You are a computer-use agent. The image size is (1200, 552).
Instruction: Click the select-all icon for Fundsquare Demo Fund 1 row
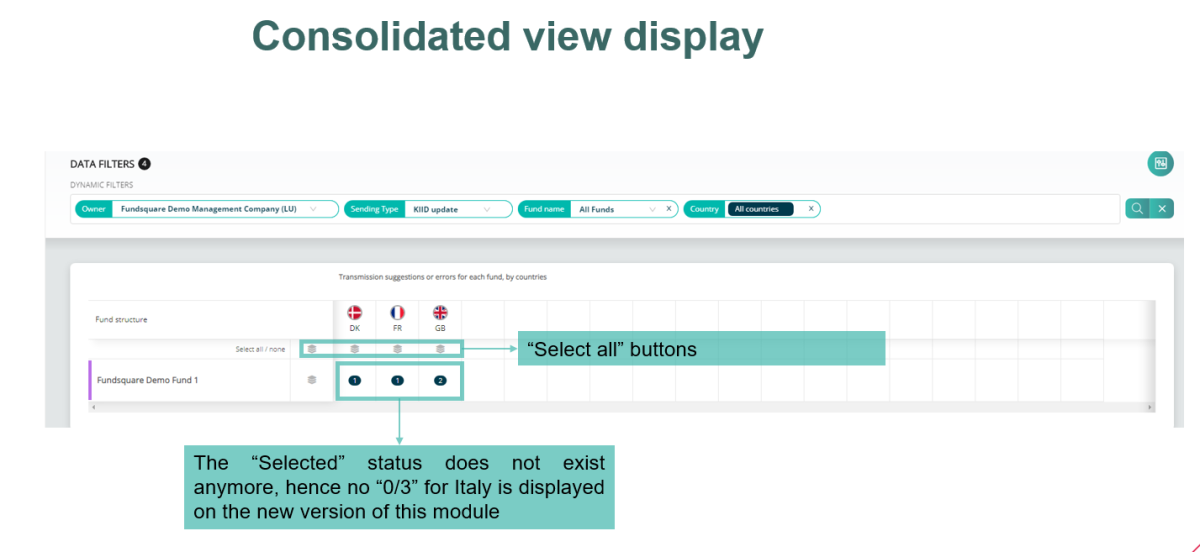pyautogui.click(x=312, y=380)
